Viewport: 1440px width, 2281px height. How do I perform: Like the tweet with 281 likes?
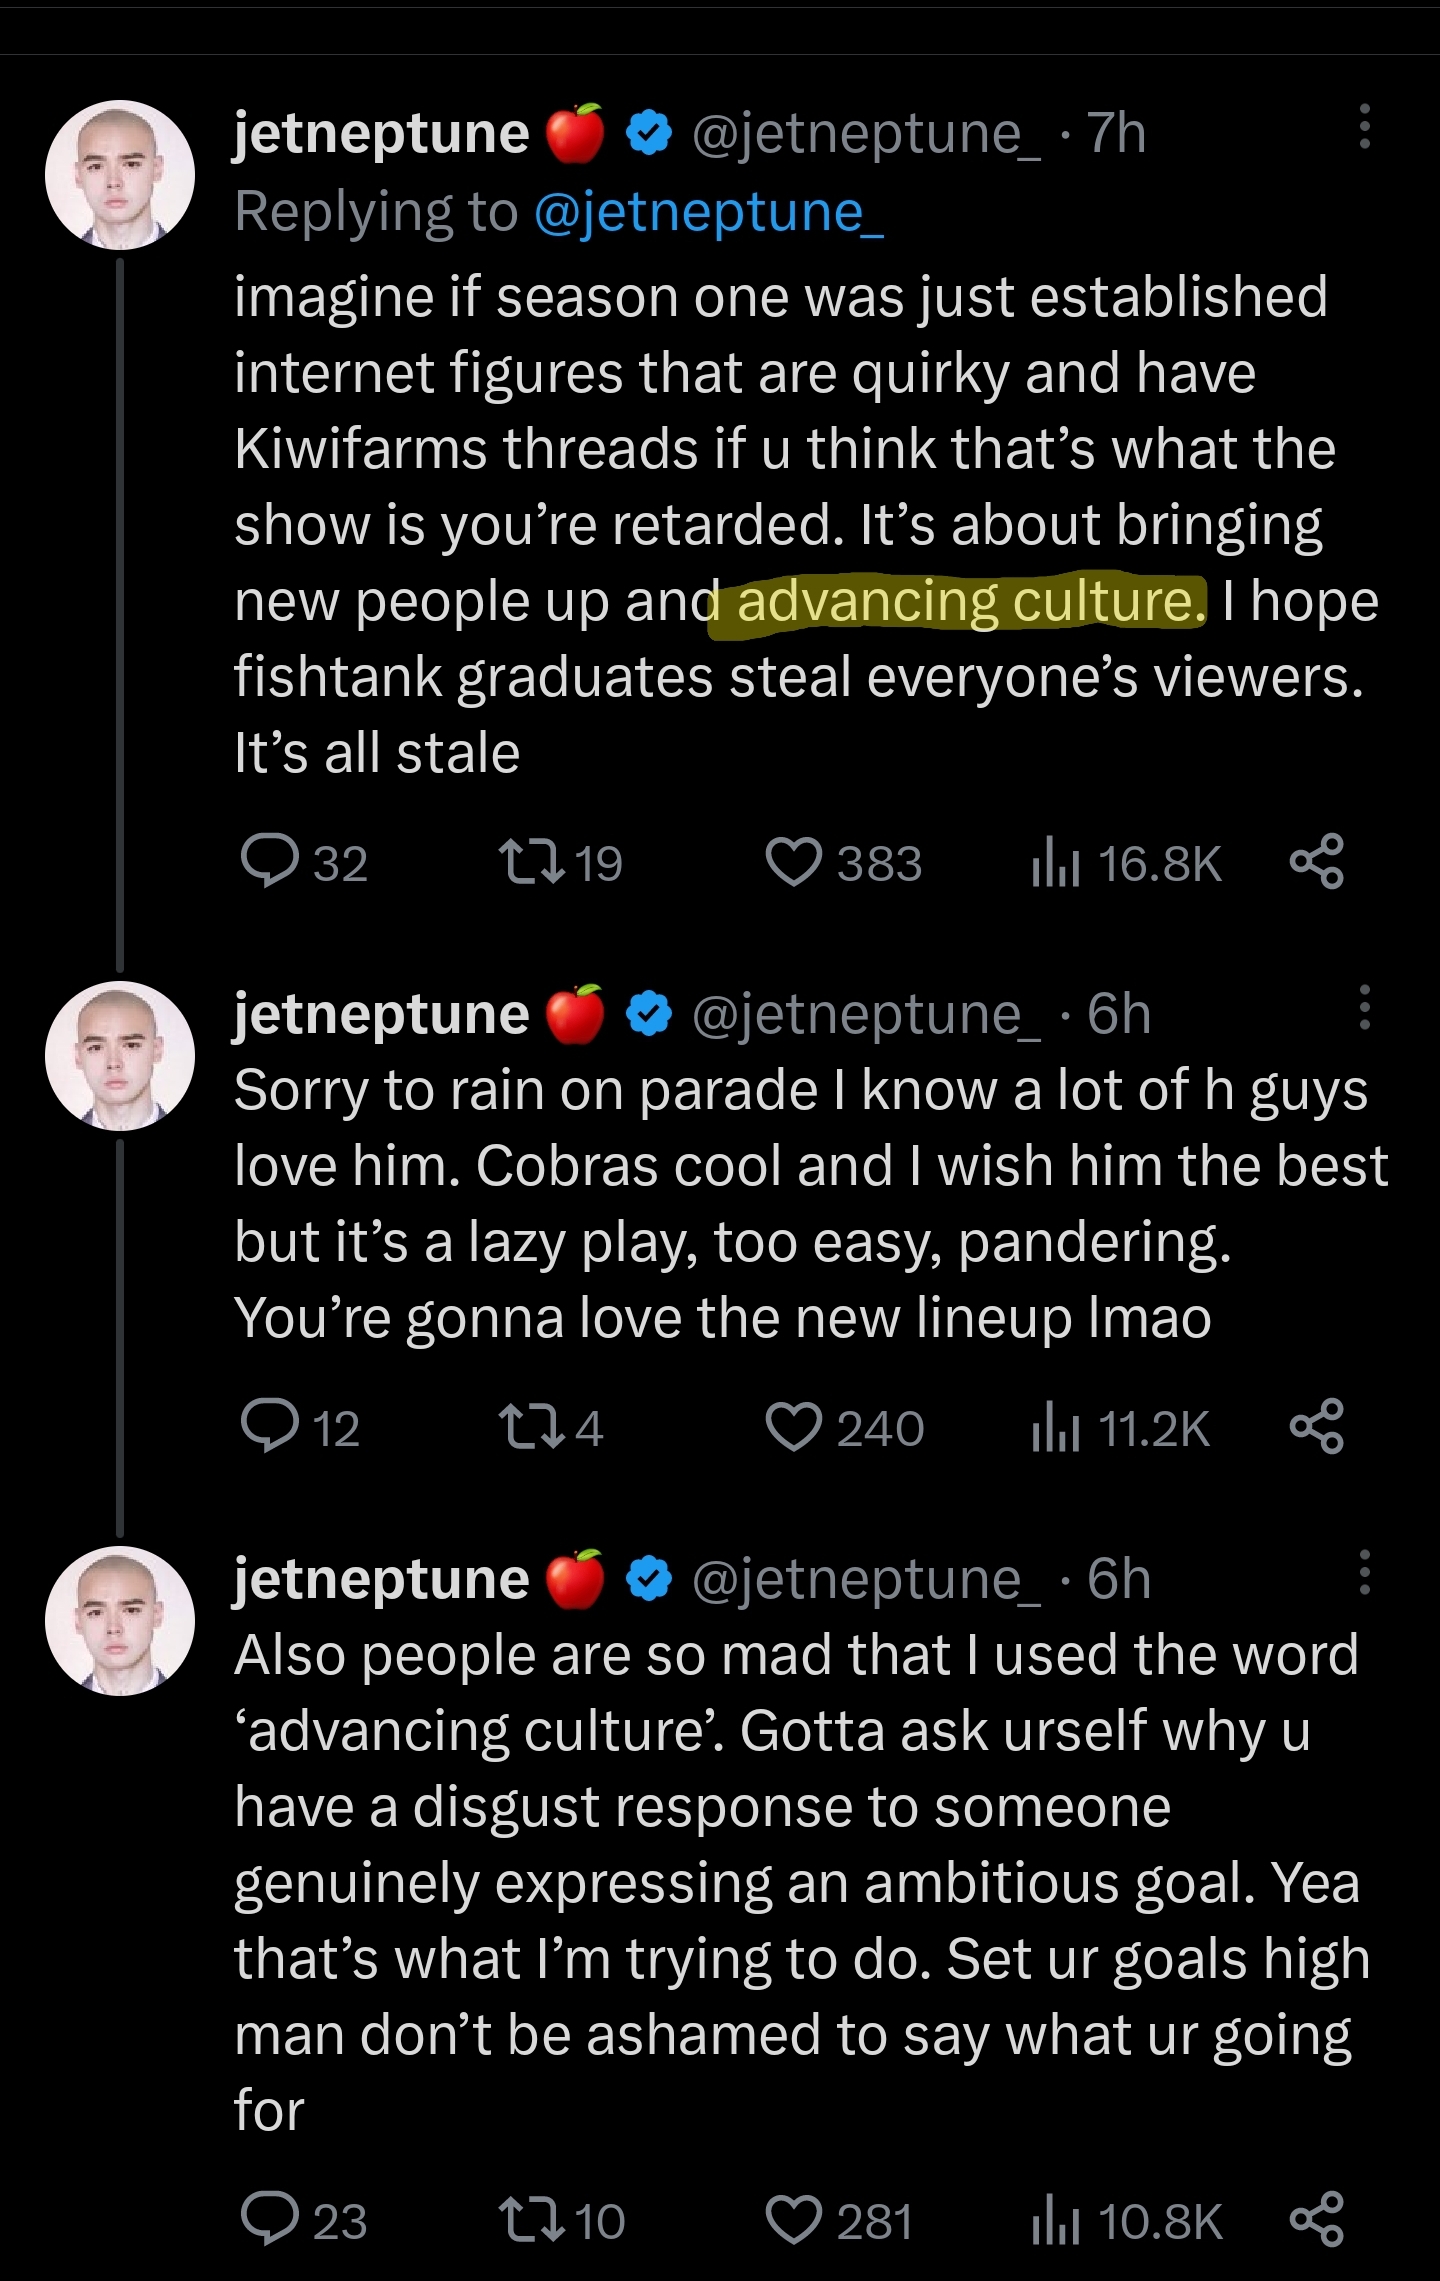(794, 2220)
